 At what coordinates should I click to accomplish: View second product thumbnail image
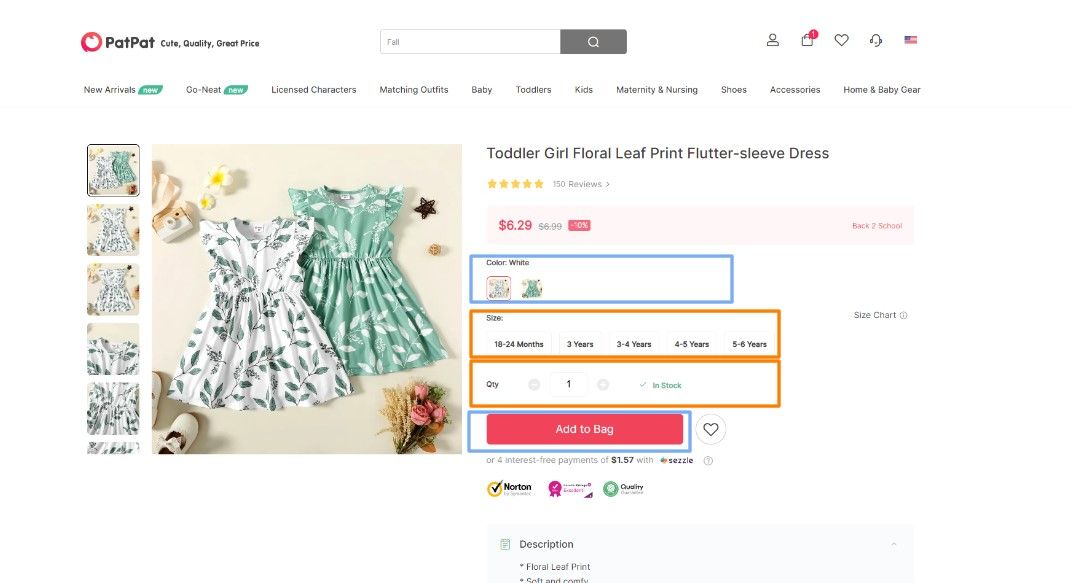coord(113,230)
